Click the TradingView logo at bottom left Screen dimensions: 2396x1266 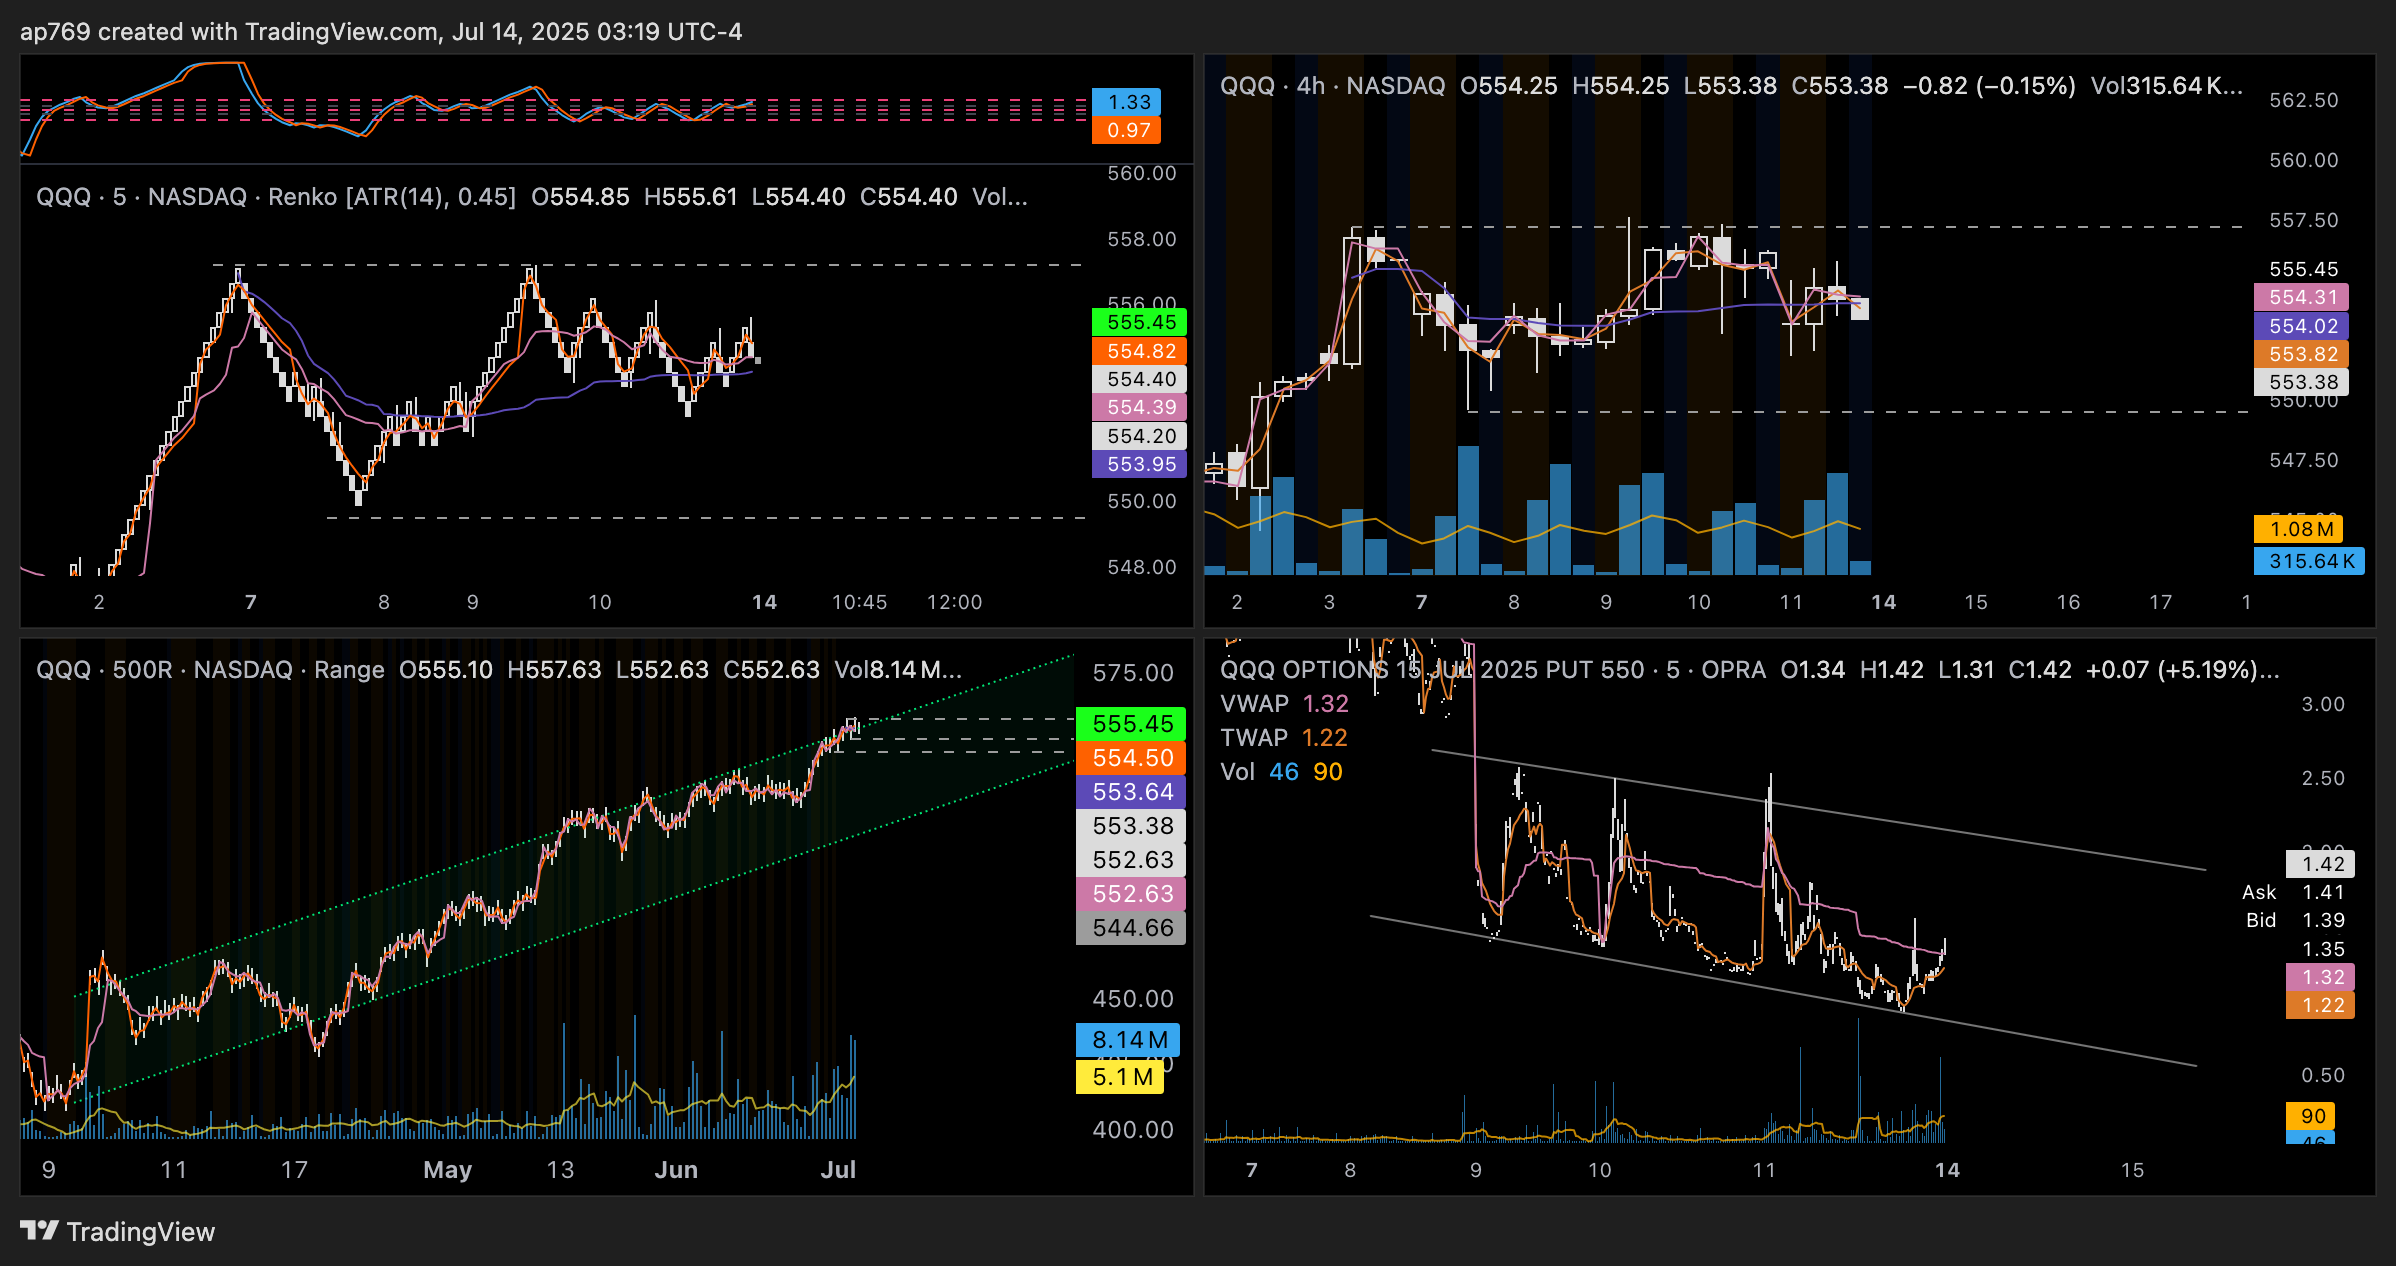pyautogui.click(x=117, y=1231)
